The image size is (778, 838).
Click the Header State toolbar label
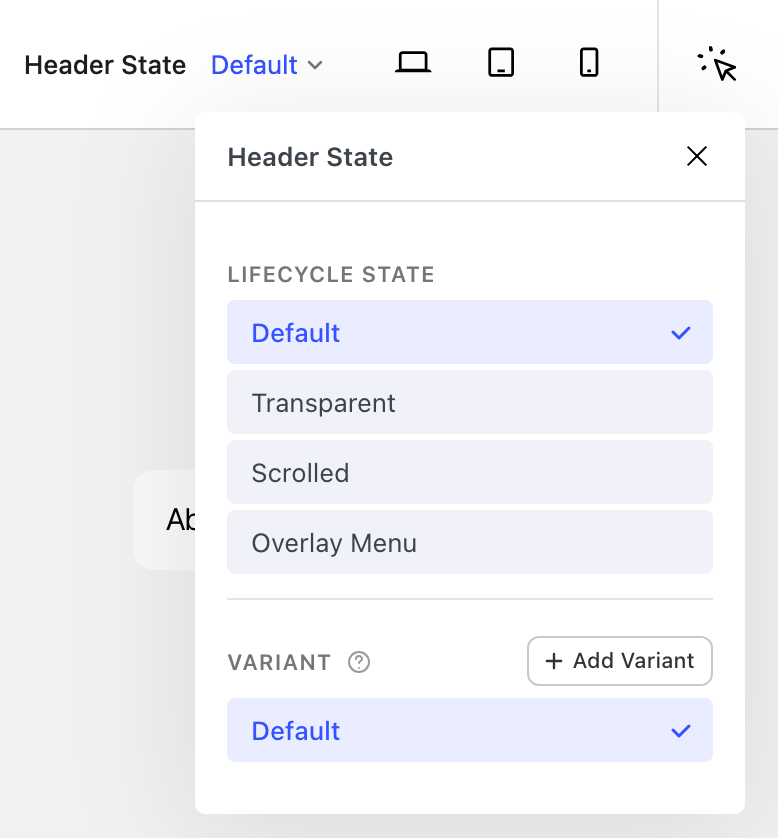[105, 65]
